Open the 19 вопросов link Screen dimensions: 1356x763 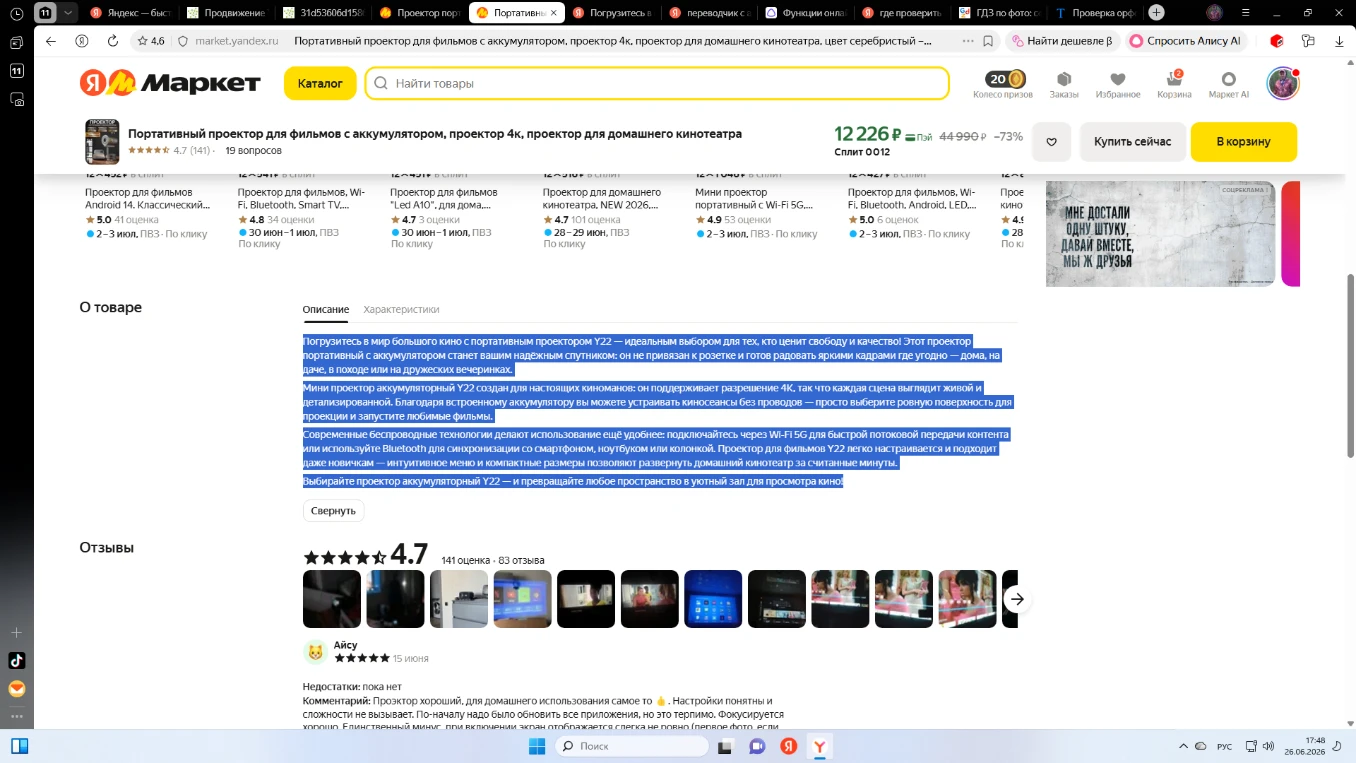click(253, 151)
